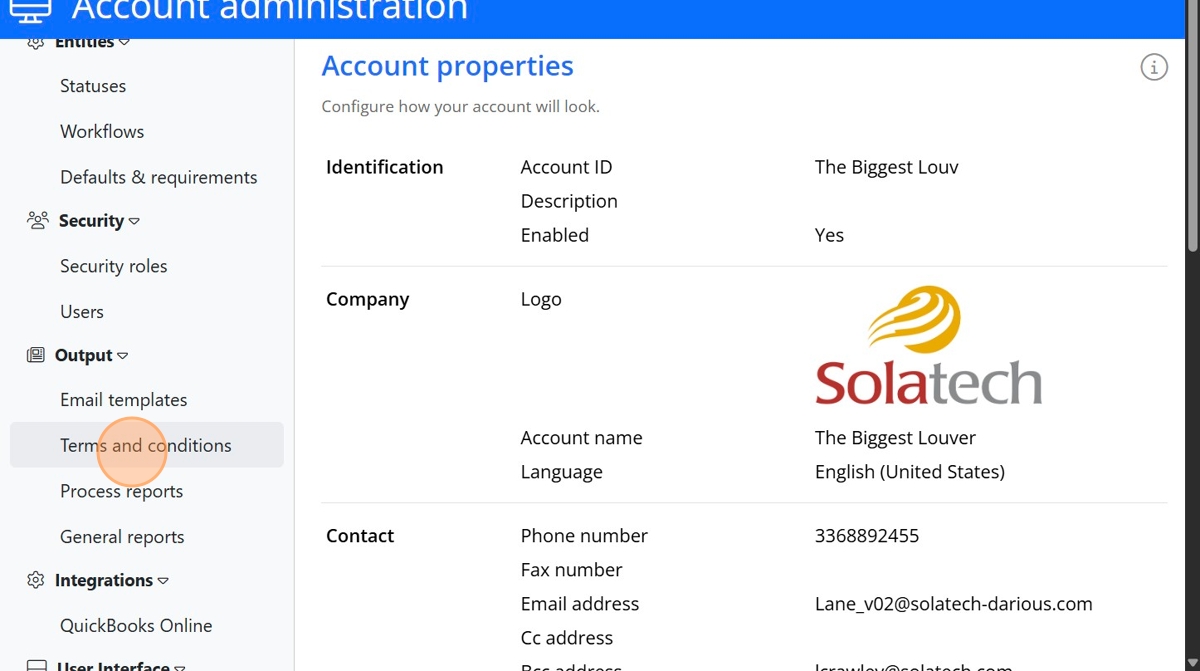The height and width of the screenshot is (671, 1200).
Task: Click the info icon beside Account properties
Action: [x=1154, y=68]
